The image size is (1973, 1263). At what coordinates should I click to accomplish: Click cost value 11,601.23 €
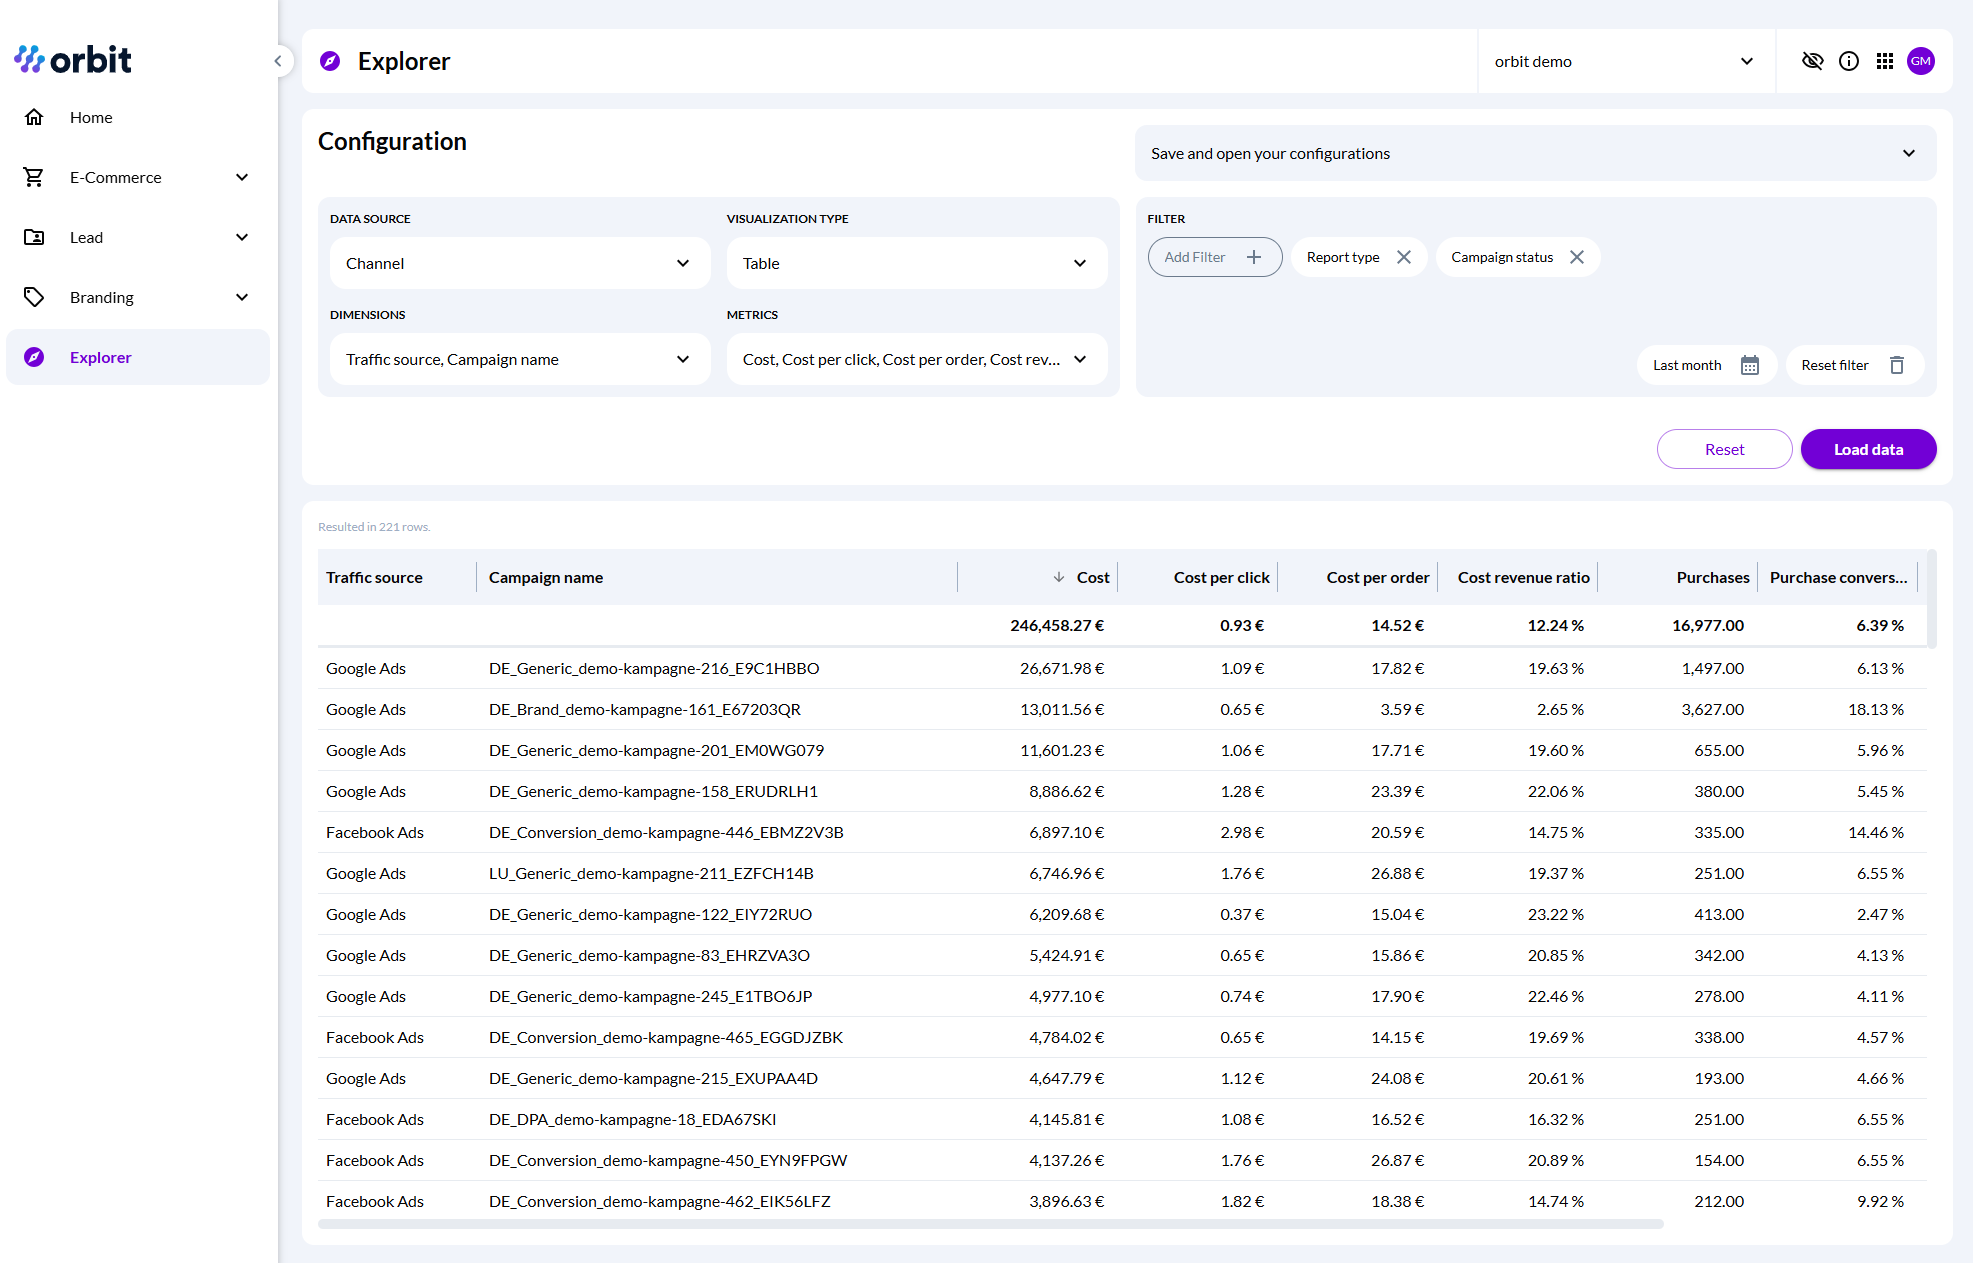point(1062,750)
